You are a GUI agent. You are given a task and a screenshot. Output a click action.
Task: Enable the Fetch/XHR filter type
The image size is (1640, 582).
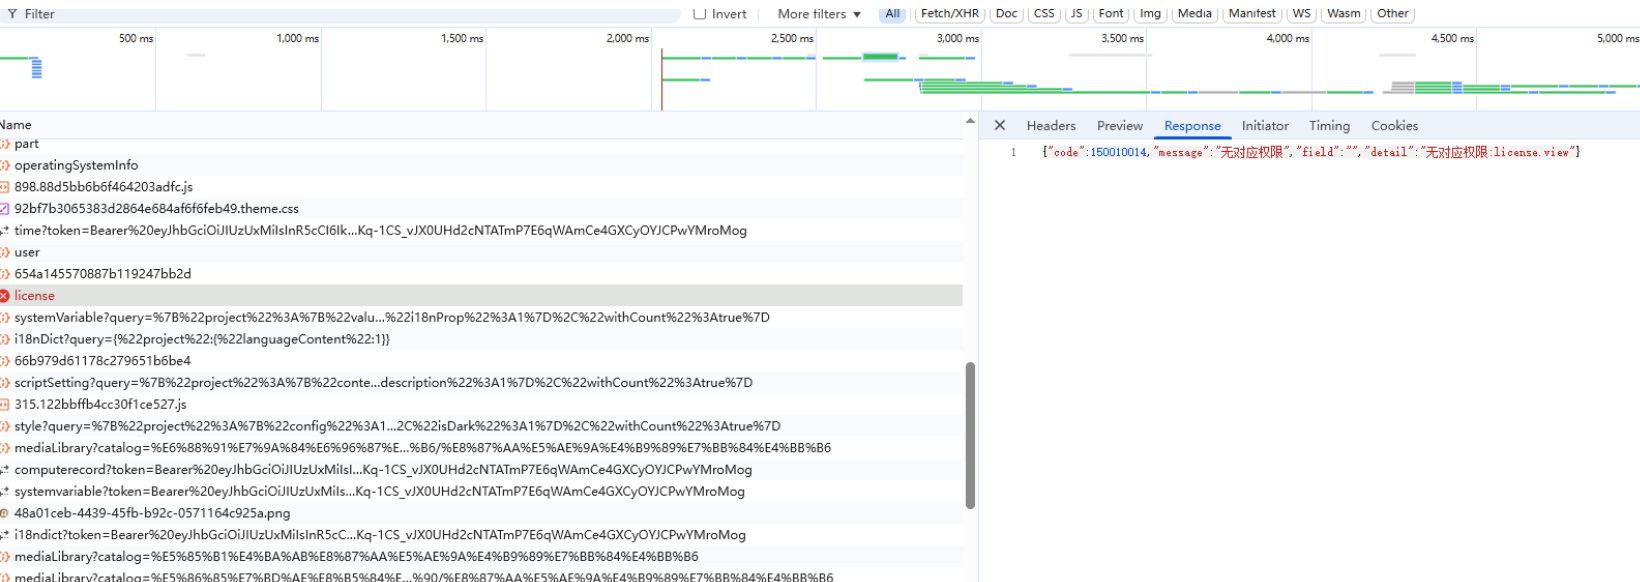[x=949, y=14]
